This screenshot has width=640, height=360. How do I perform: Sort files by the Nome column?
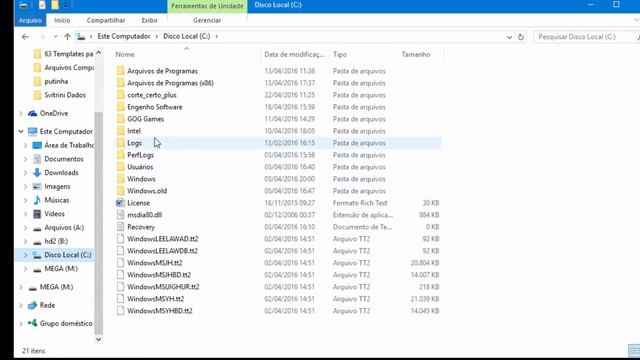click(x=125, y=54)
